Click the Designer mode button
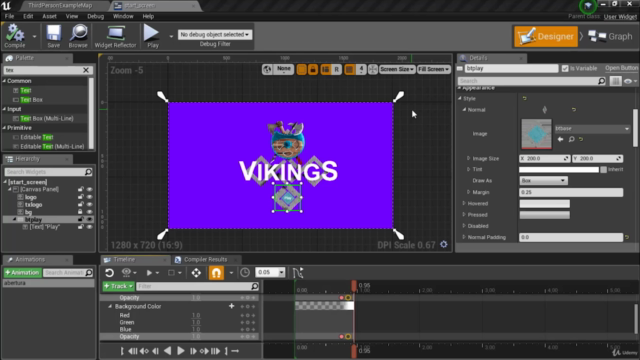 pyautogui.click(x=546, y=36)
